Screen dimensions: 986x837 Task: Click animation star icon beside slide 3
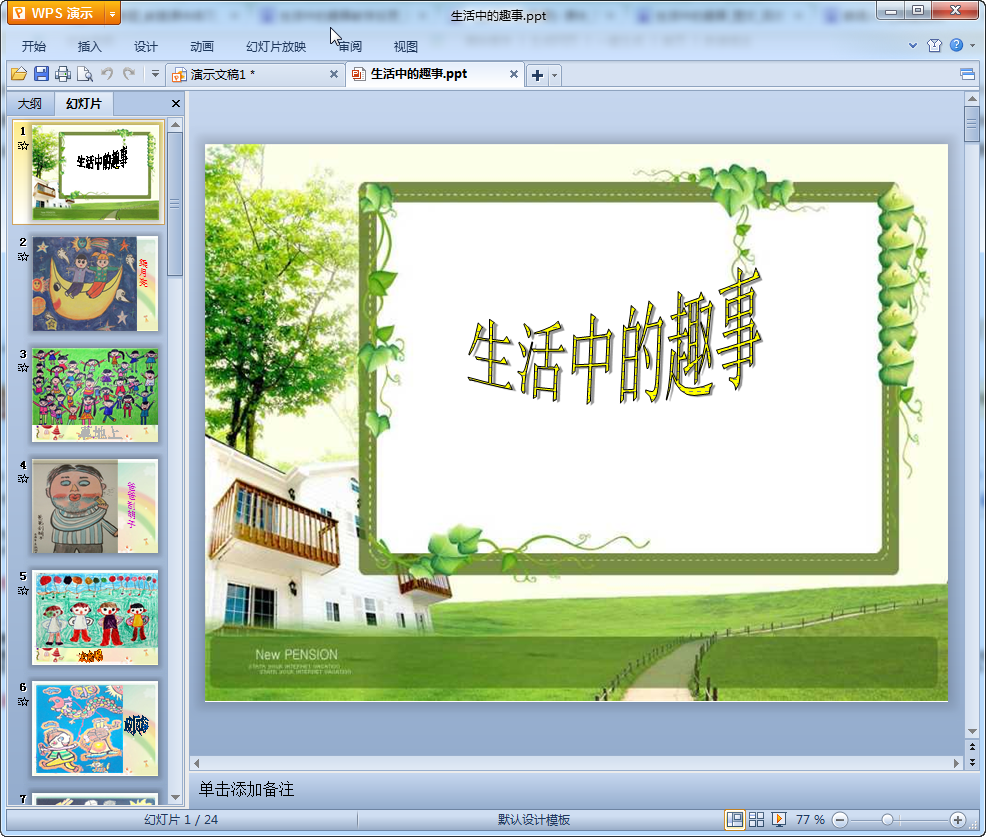click(x=23, y=368)
